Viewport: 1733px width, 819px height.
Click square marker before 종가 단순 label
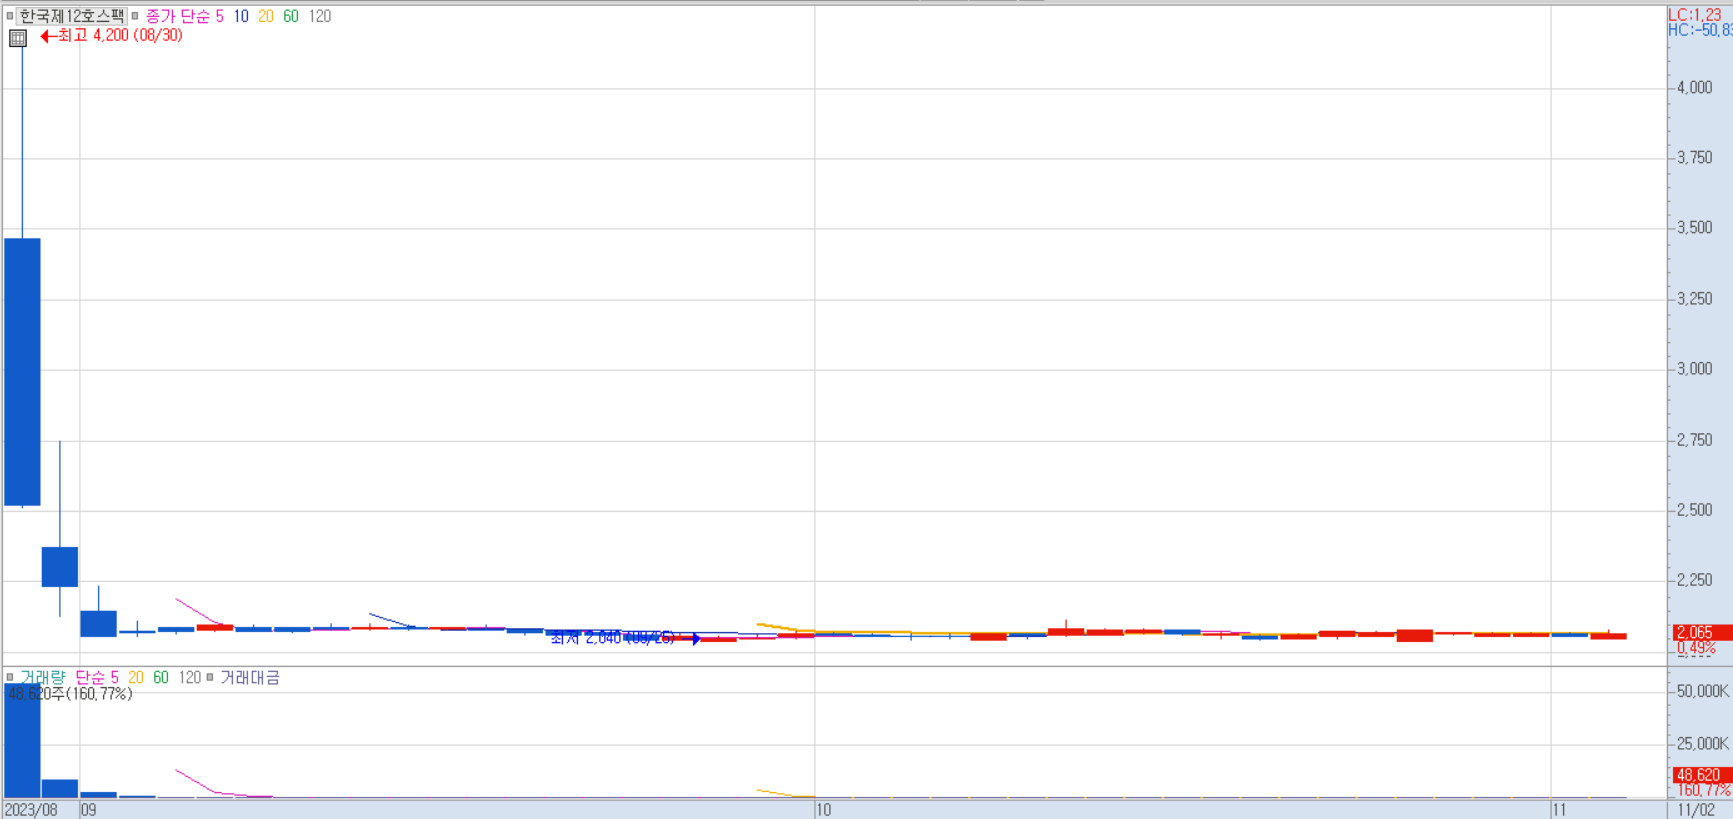135,16
